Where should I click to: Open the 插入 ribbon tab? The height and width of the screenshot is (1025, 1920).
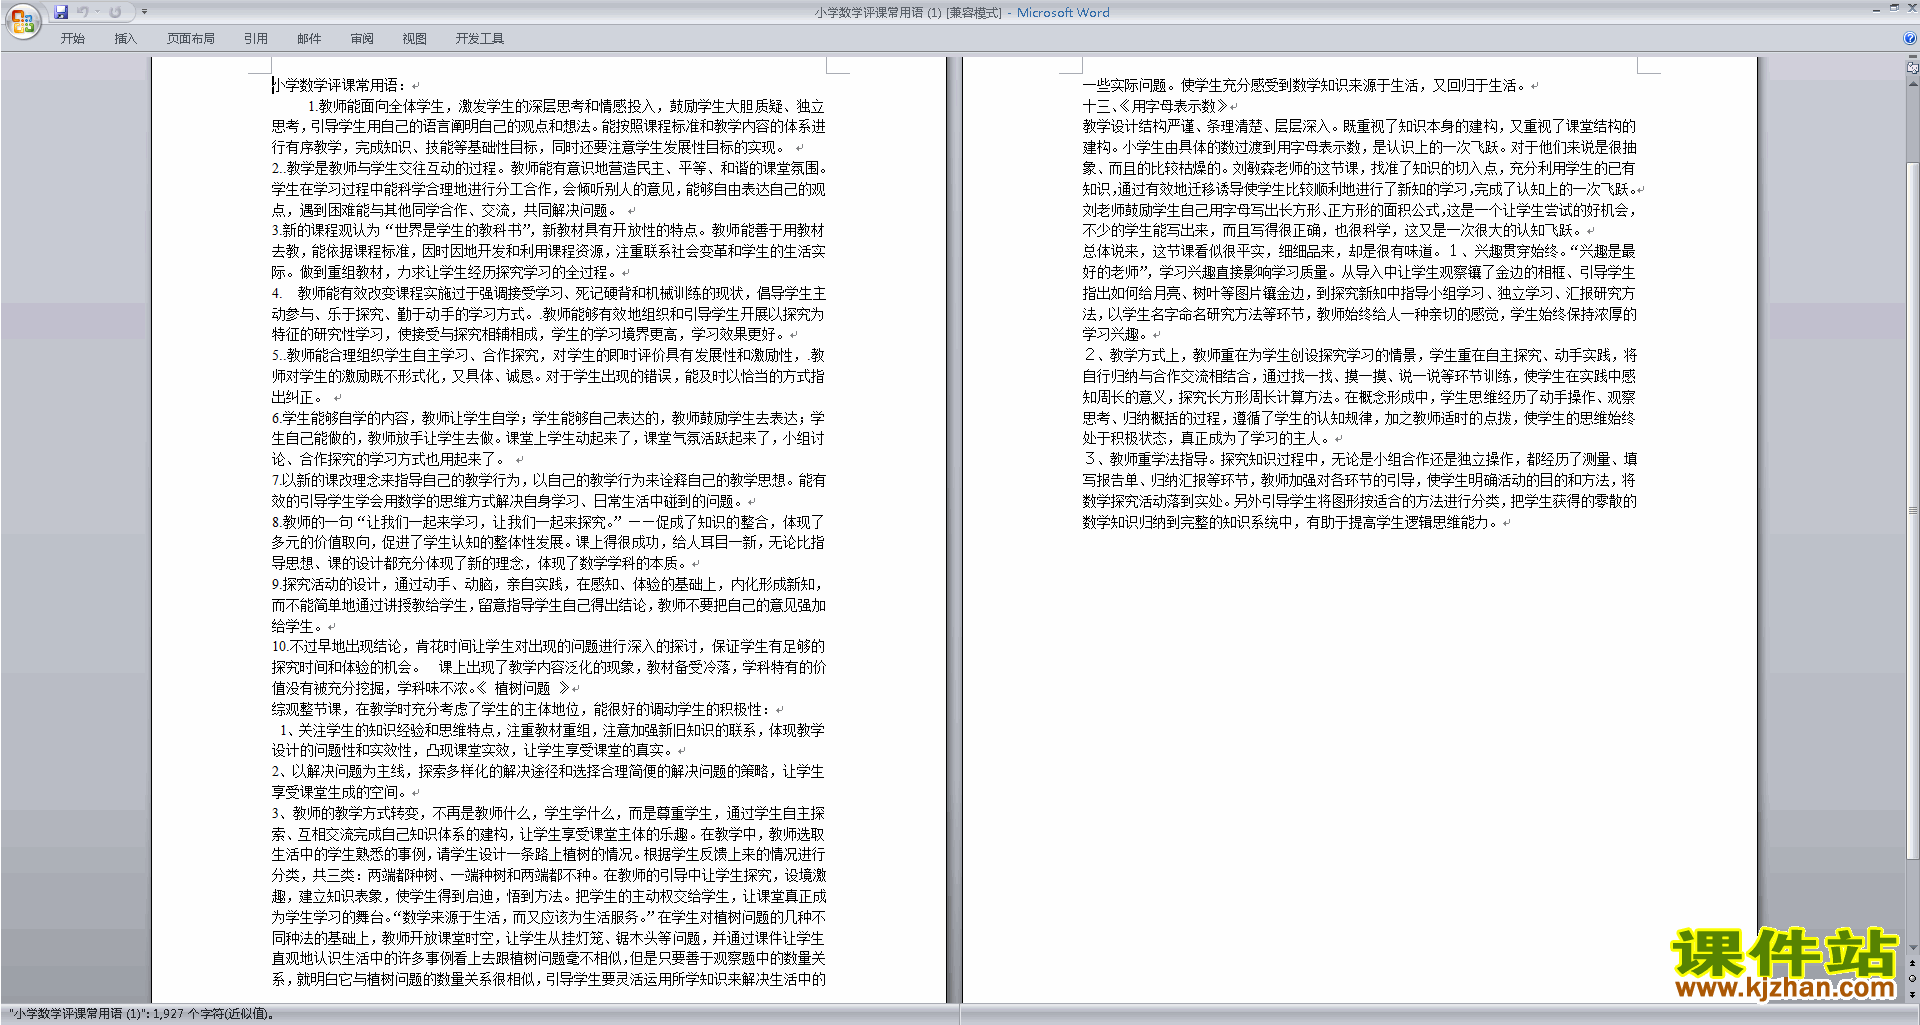[125, 38]
